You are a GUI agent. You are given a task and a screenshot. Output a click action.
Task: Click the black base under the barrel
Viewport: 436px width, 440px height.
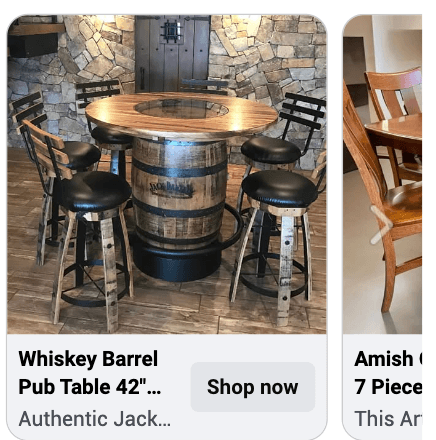coord(177,262)
